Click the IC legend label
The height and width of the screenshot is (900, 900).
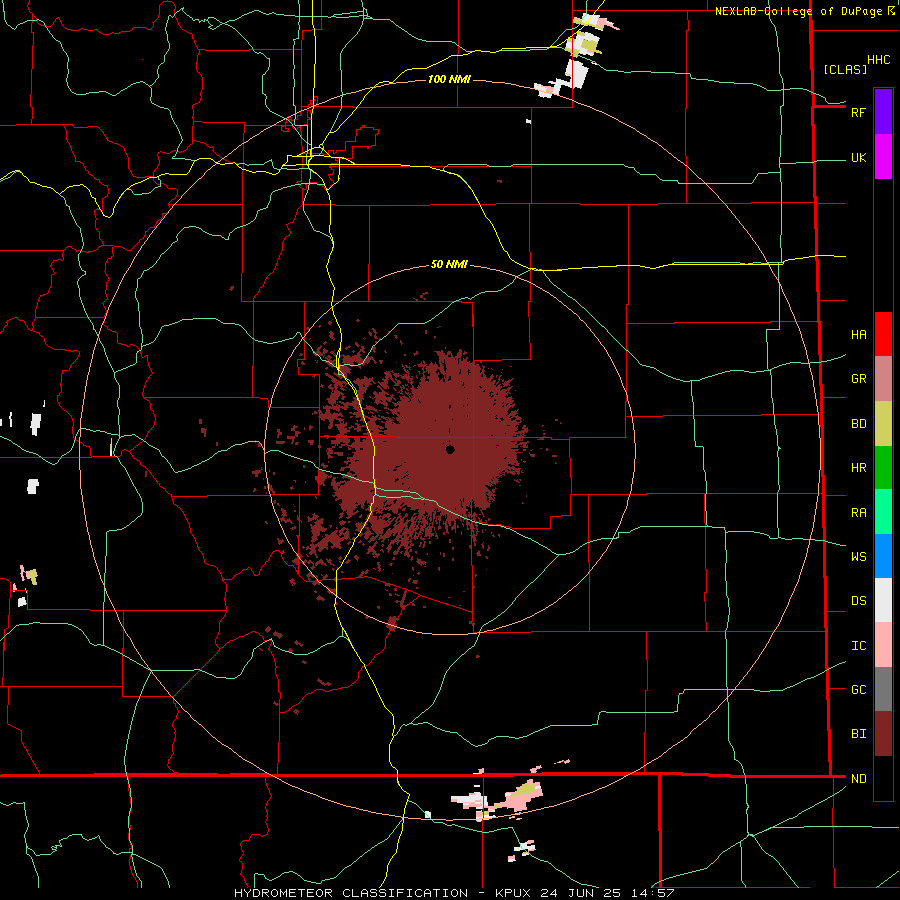point(858,645)
